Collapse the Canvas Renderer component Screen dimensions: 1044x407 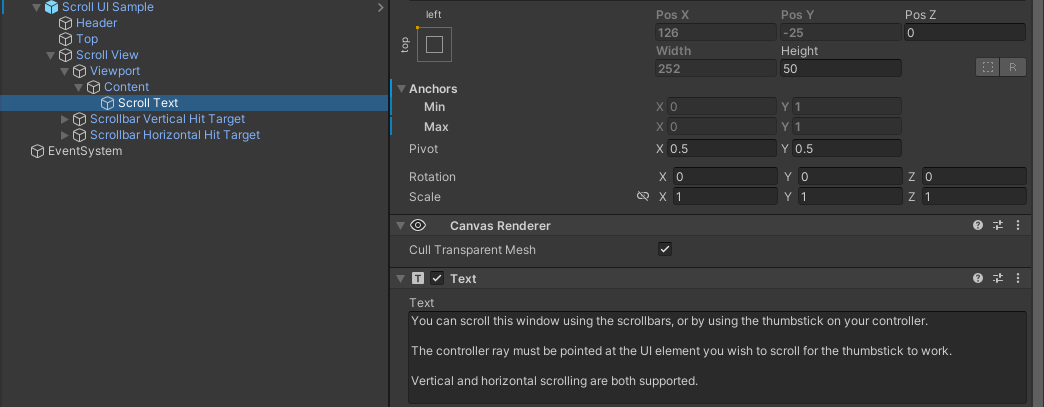tap(401, 226)
